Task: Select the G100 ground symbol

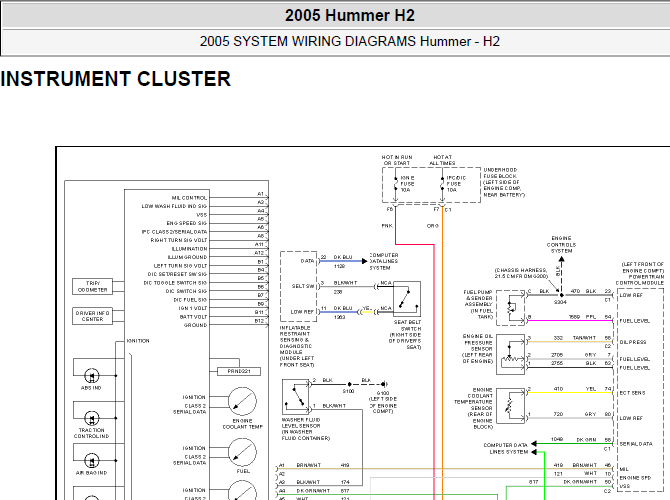Action: pyautogui.click(x=384, y=384)
